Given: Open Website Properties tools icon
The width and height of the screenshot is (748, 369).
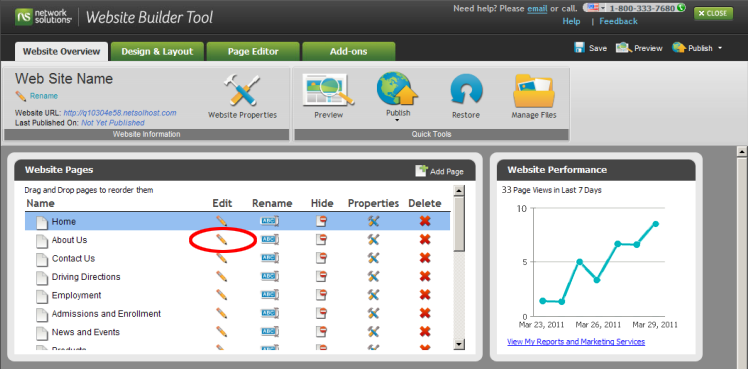Looking at the screenshot, I should tap(242, 90).
